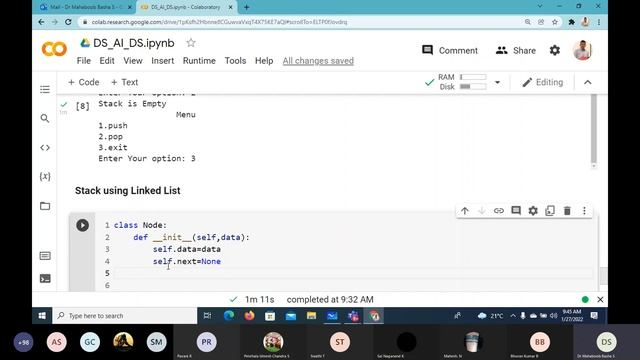Open the Variables inspector icon

click(45, 176)
